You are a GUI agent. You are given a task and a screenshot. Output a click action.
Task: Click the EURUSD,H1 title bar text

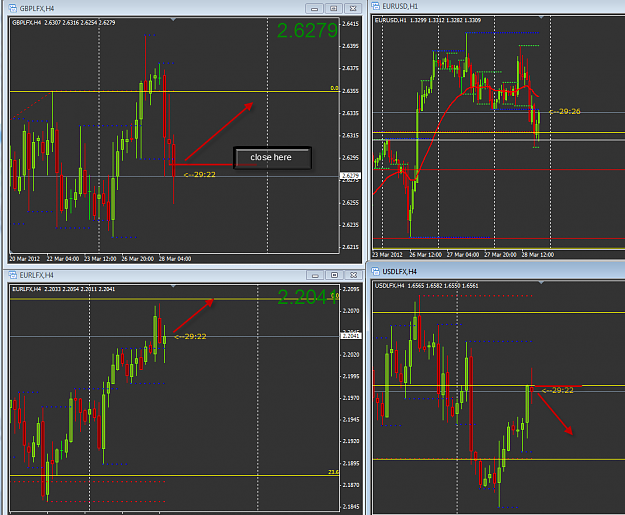400,6
